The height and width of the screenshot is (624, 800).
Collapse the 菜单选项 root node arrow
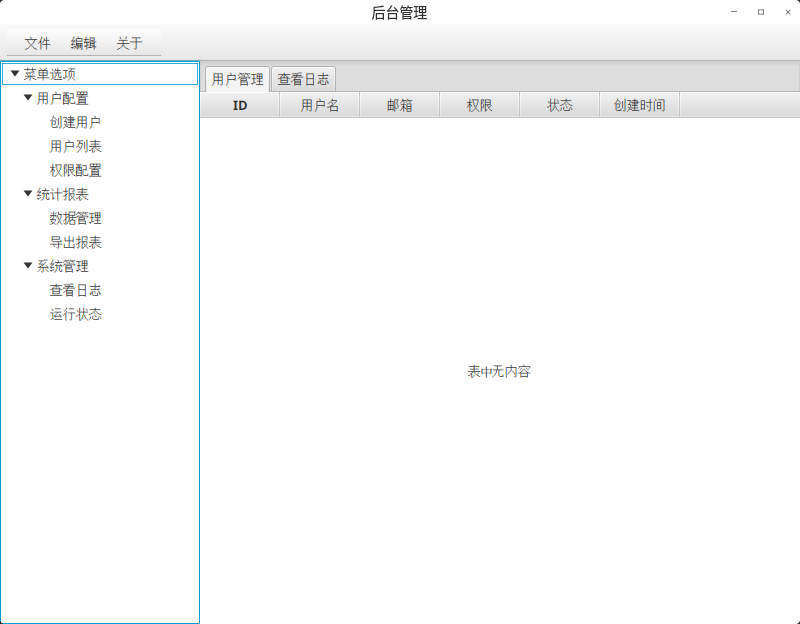tap(15, 74)
